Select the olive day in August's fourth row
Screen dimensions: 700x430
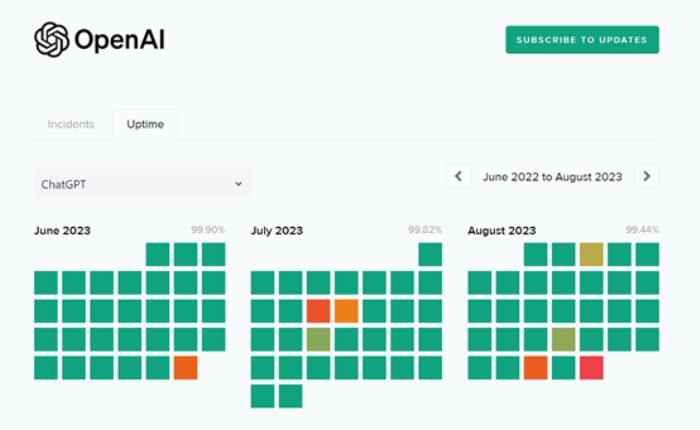tap(563, 339)
